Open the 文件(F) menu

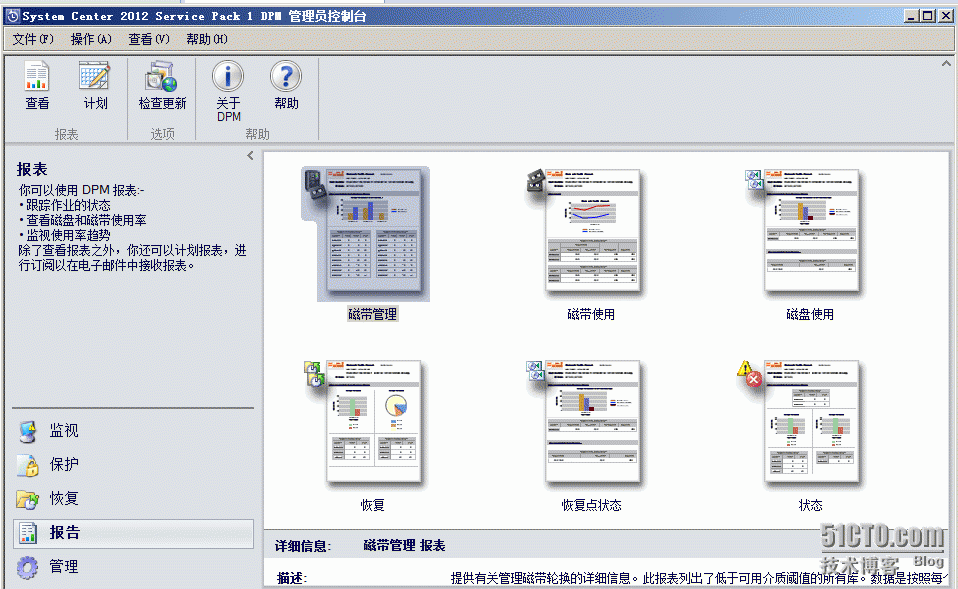[x=33, y=39]
